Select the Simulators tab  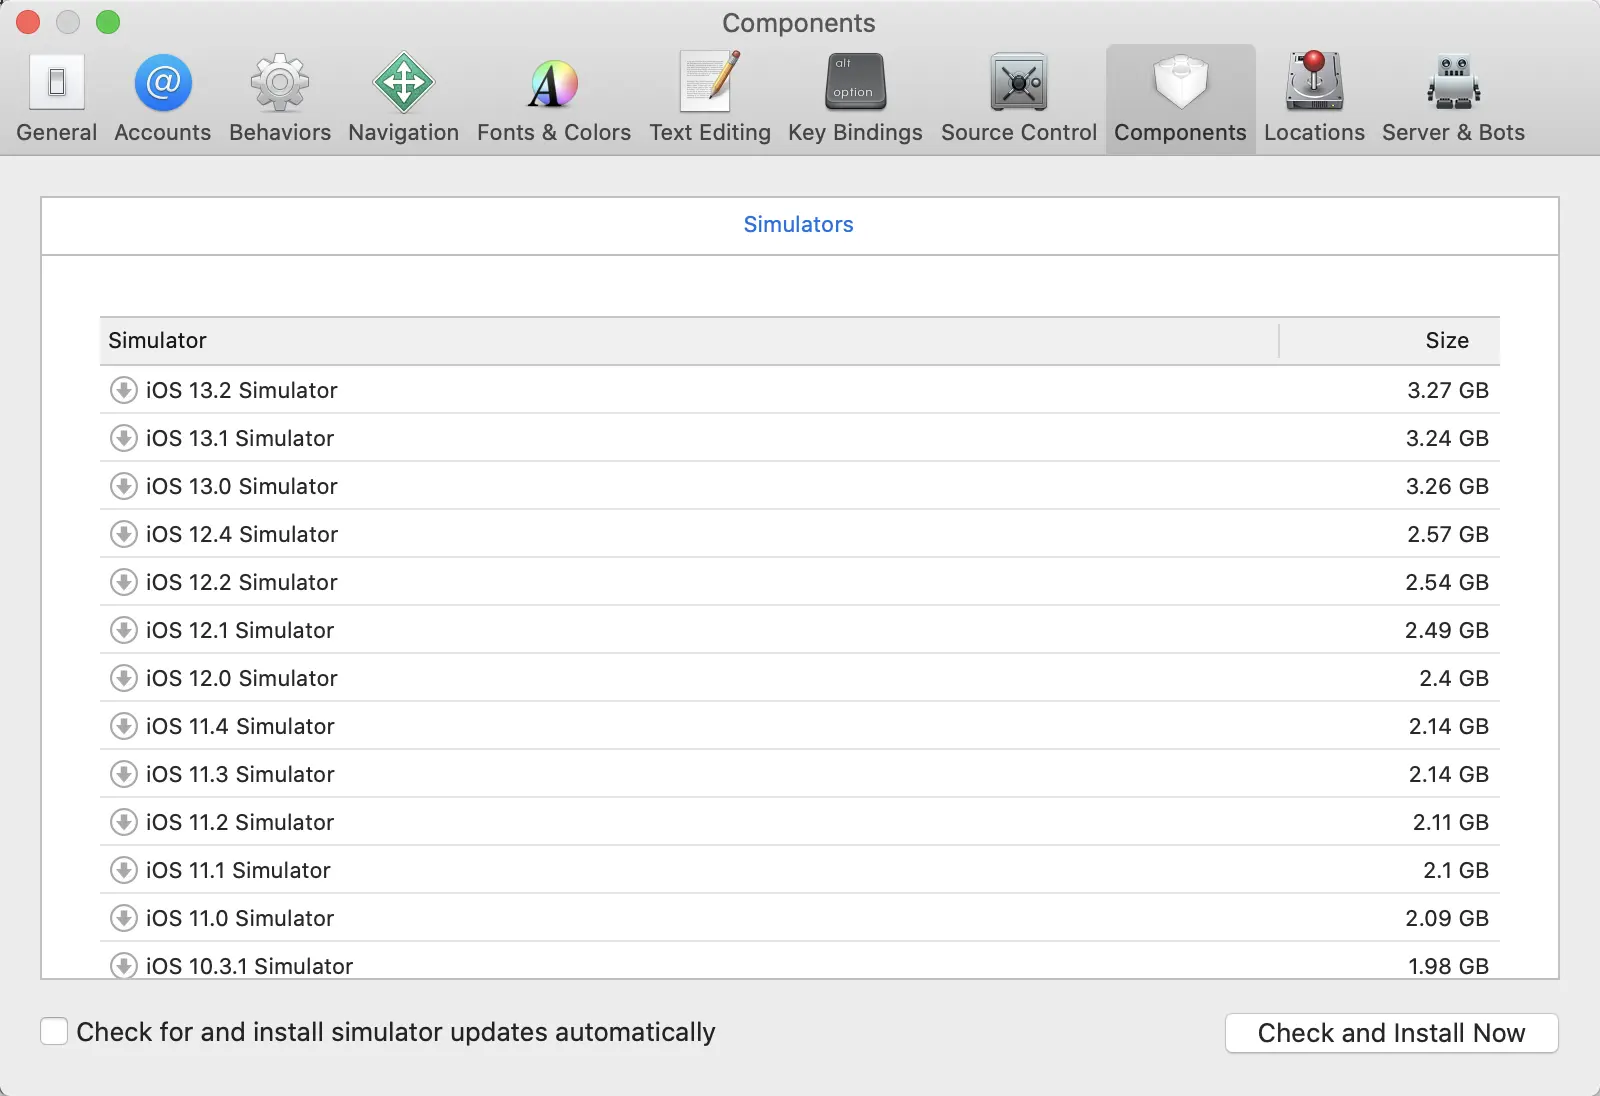pos(798,225)
